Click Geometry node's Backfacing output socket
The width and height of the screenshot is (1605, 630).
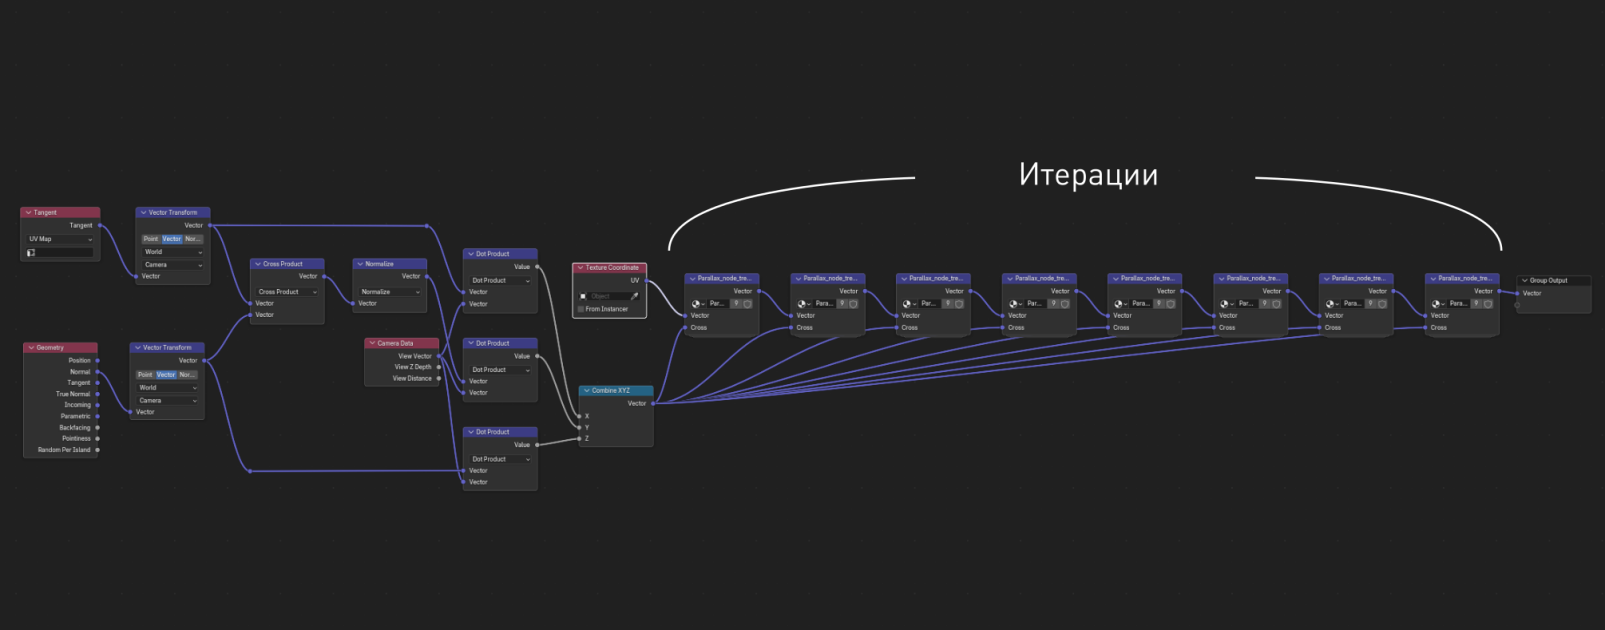[x=97, y=427]
